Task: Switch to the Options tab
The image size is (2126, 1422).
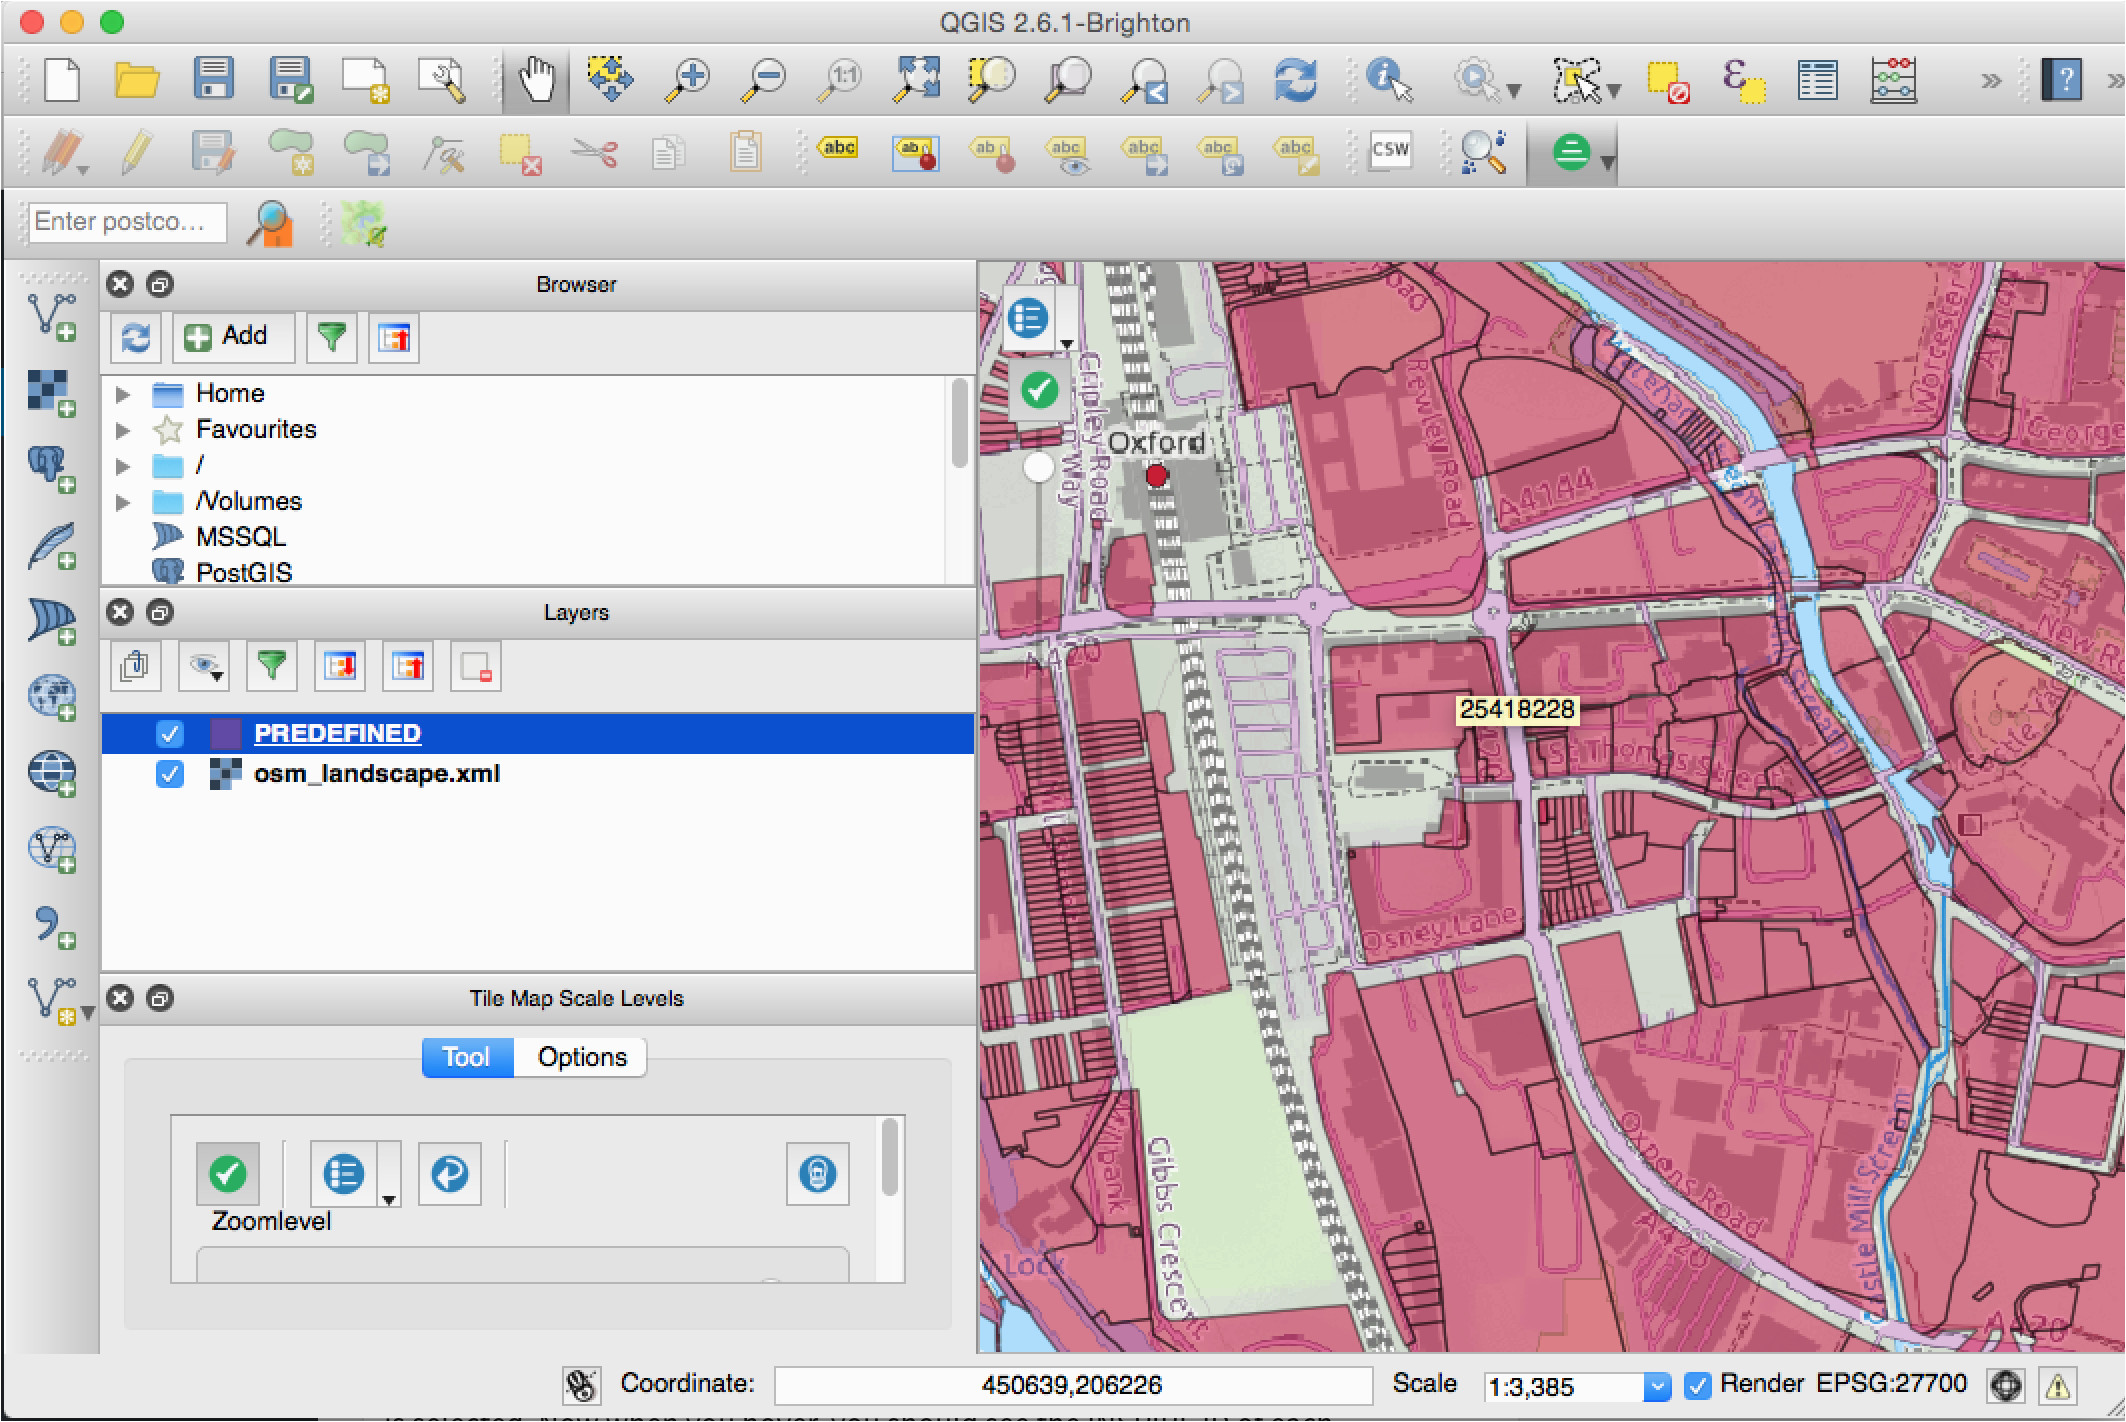Action: pyautogui.click(x=581, y=1057)
